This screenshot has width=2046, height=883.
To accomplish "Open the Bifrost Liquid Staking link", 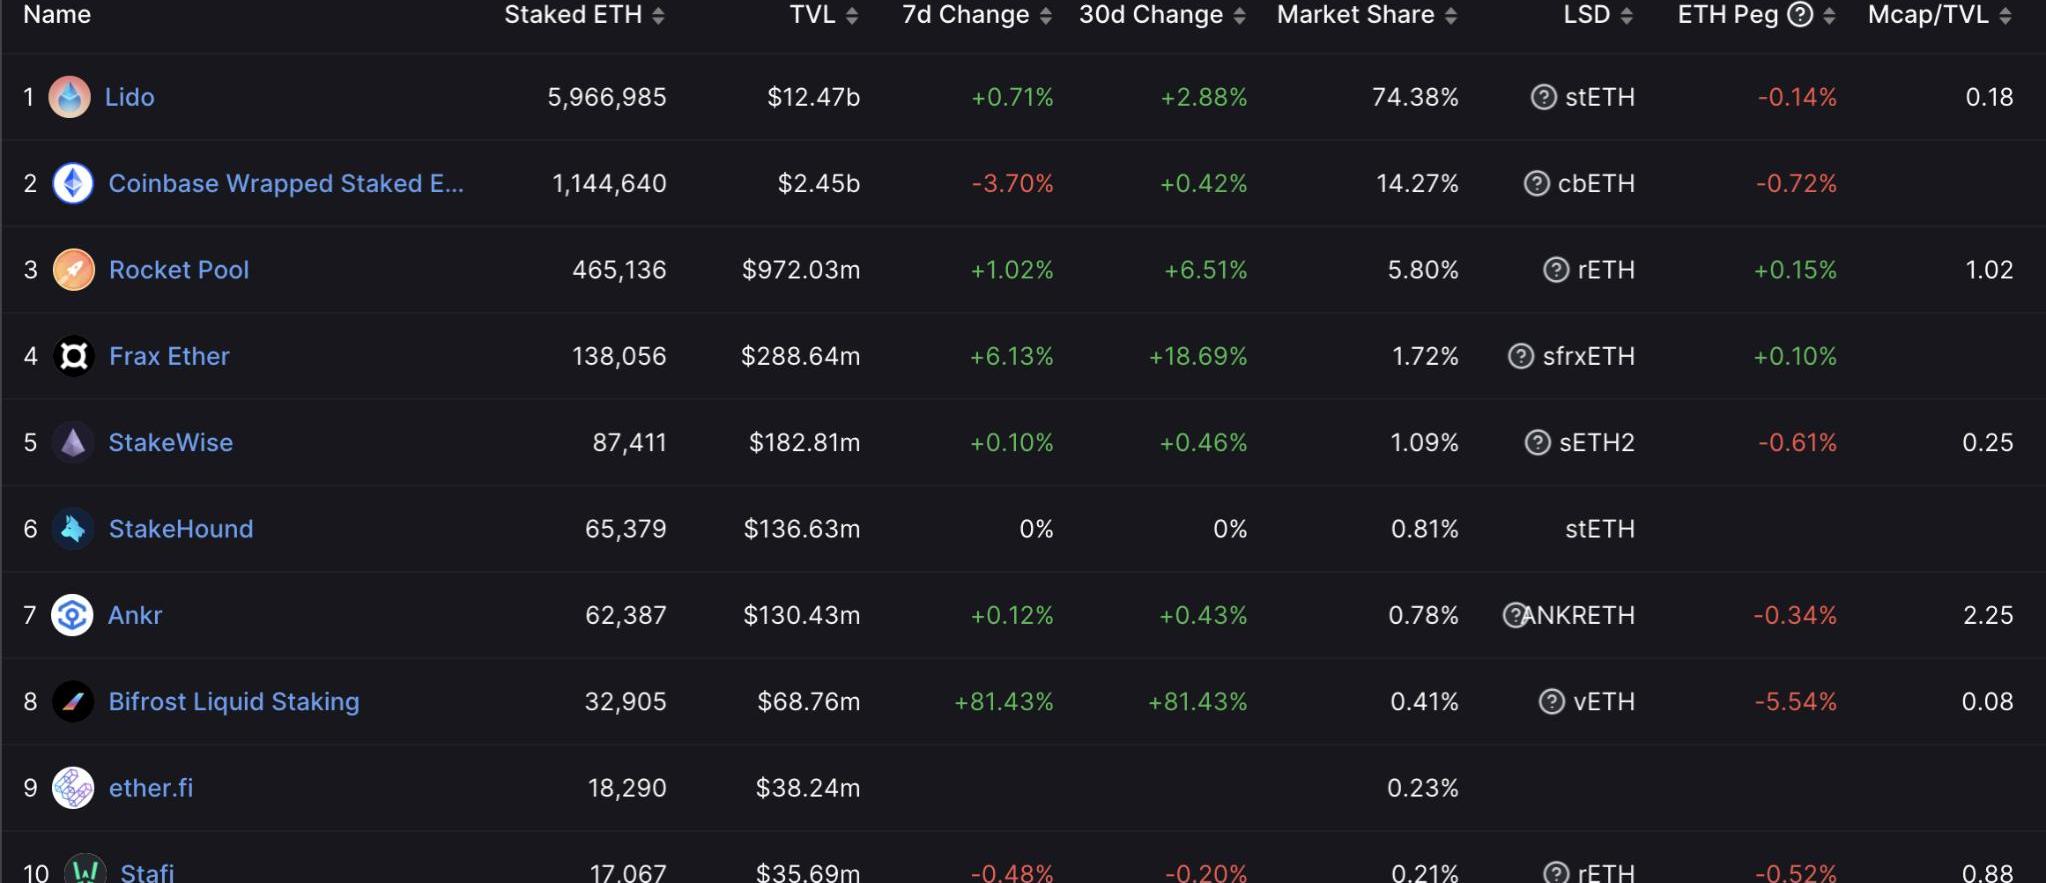I will [234, 702].
